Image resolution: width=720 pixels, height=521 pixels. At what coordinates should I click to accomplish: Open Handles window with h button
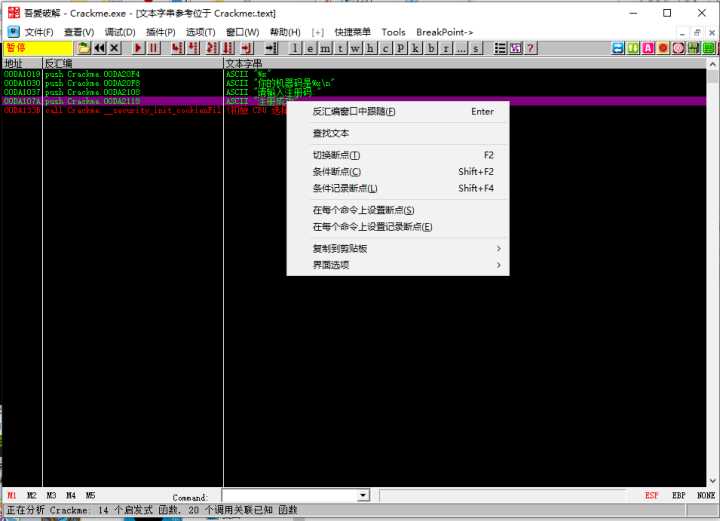(x=371, y=48)
